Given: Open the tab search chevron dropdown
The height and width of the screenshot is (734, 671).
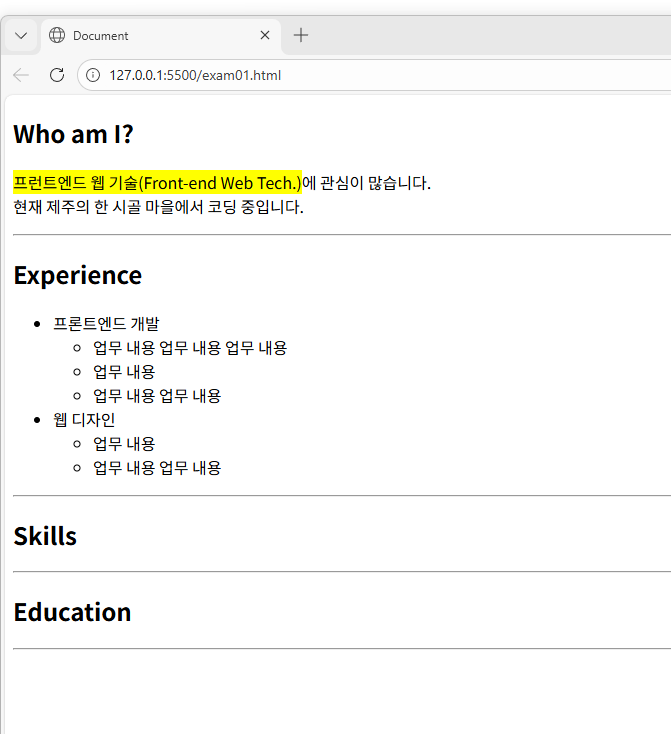Looking at the screenshot, I should (x=21, y=36).
